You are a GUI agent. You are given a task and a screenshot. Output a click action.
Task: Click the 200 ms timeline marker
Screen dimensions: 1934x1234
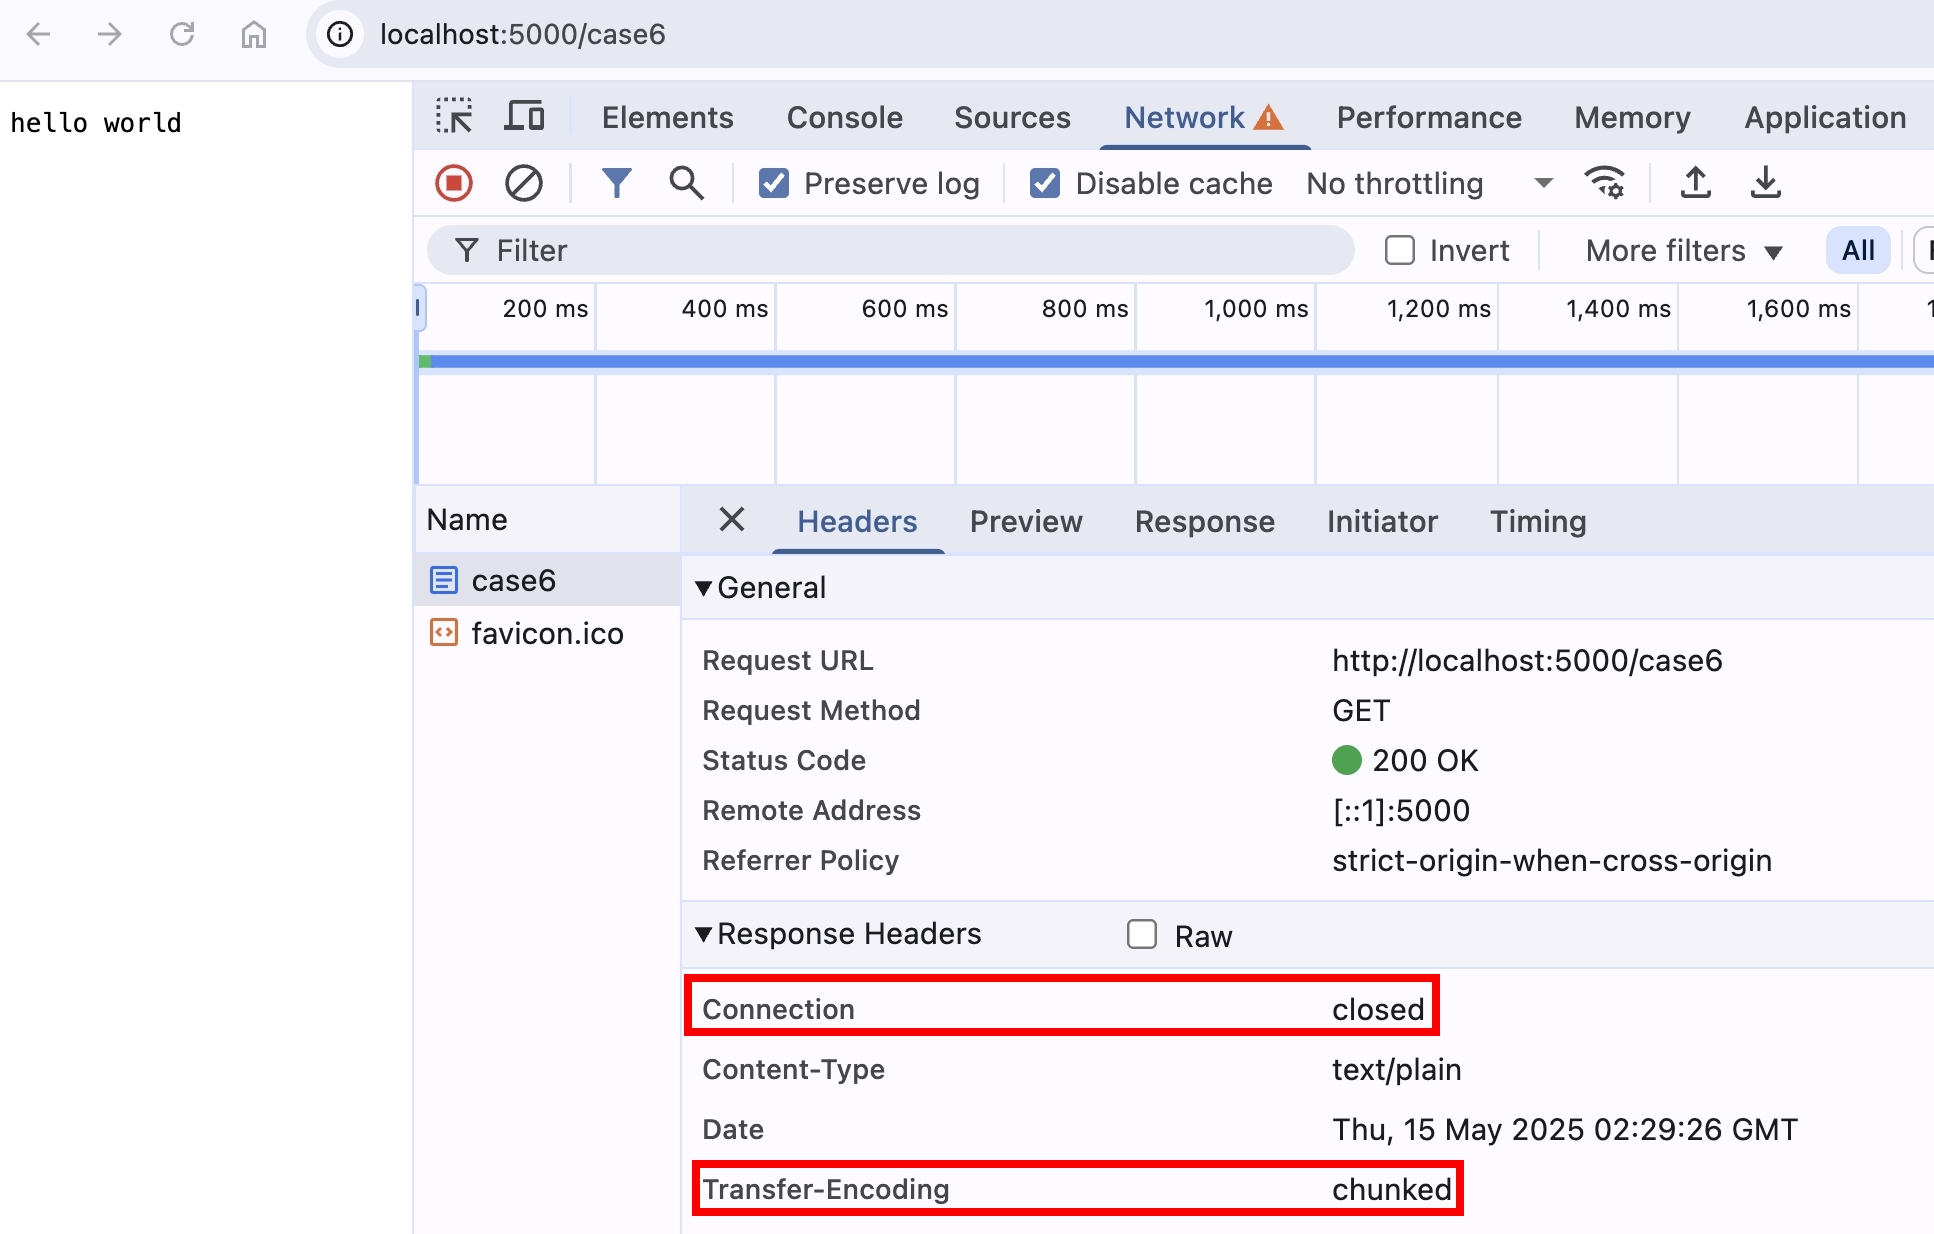tap(545, 309)
